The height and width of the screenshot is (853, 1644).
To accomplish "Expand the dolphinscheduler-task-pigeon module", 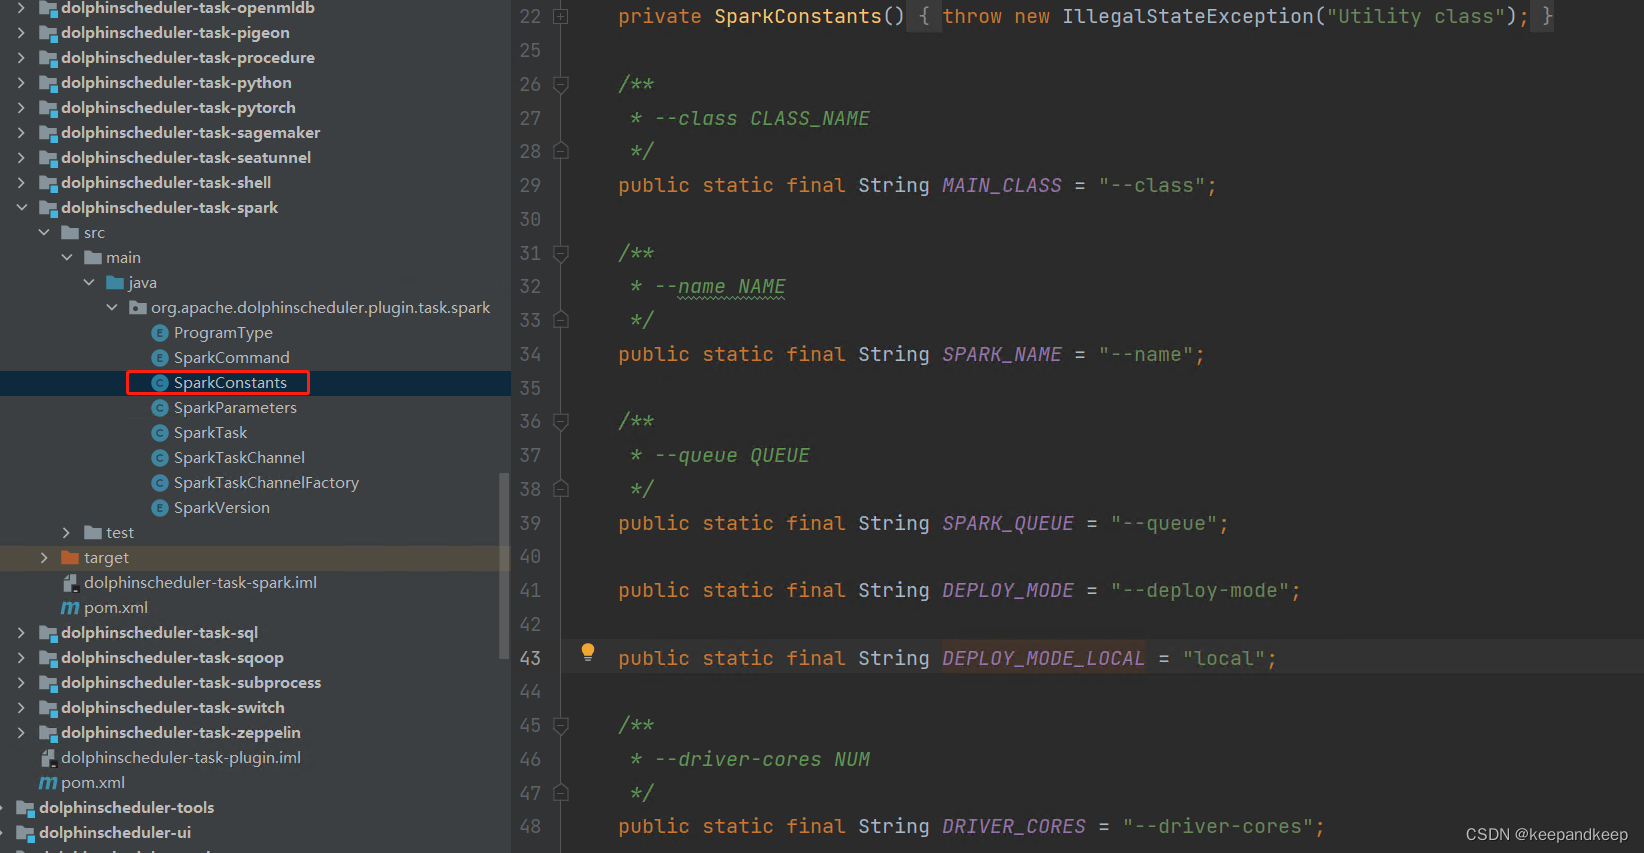I will [x=22, y=33].
